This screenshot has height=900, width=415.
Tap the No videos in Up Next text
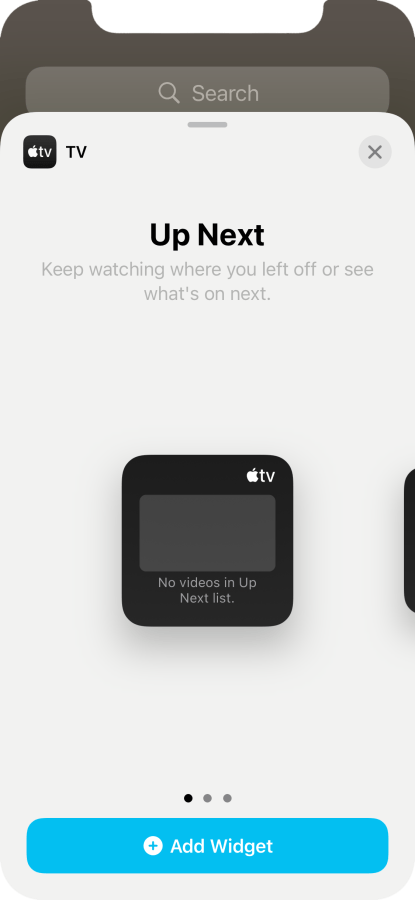[x=207, y=590]
